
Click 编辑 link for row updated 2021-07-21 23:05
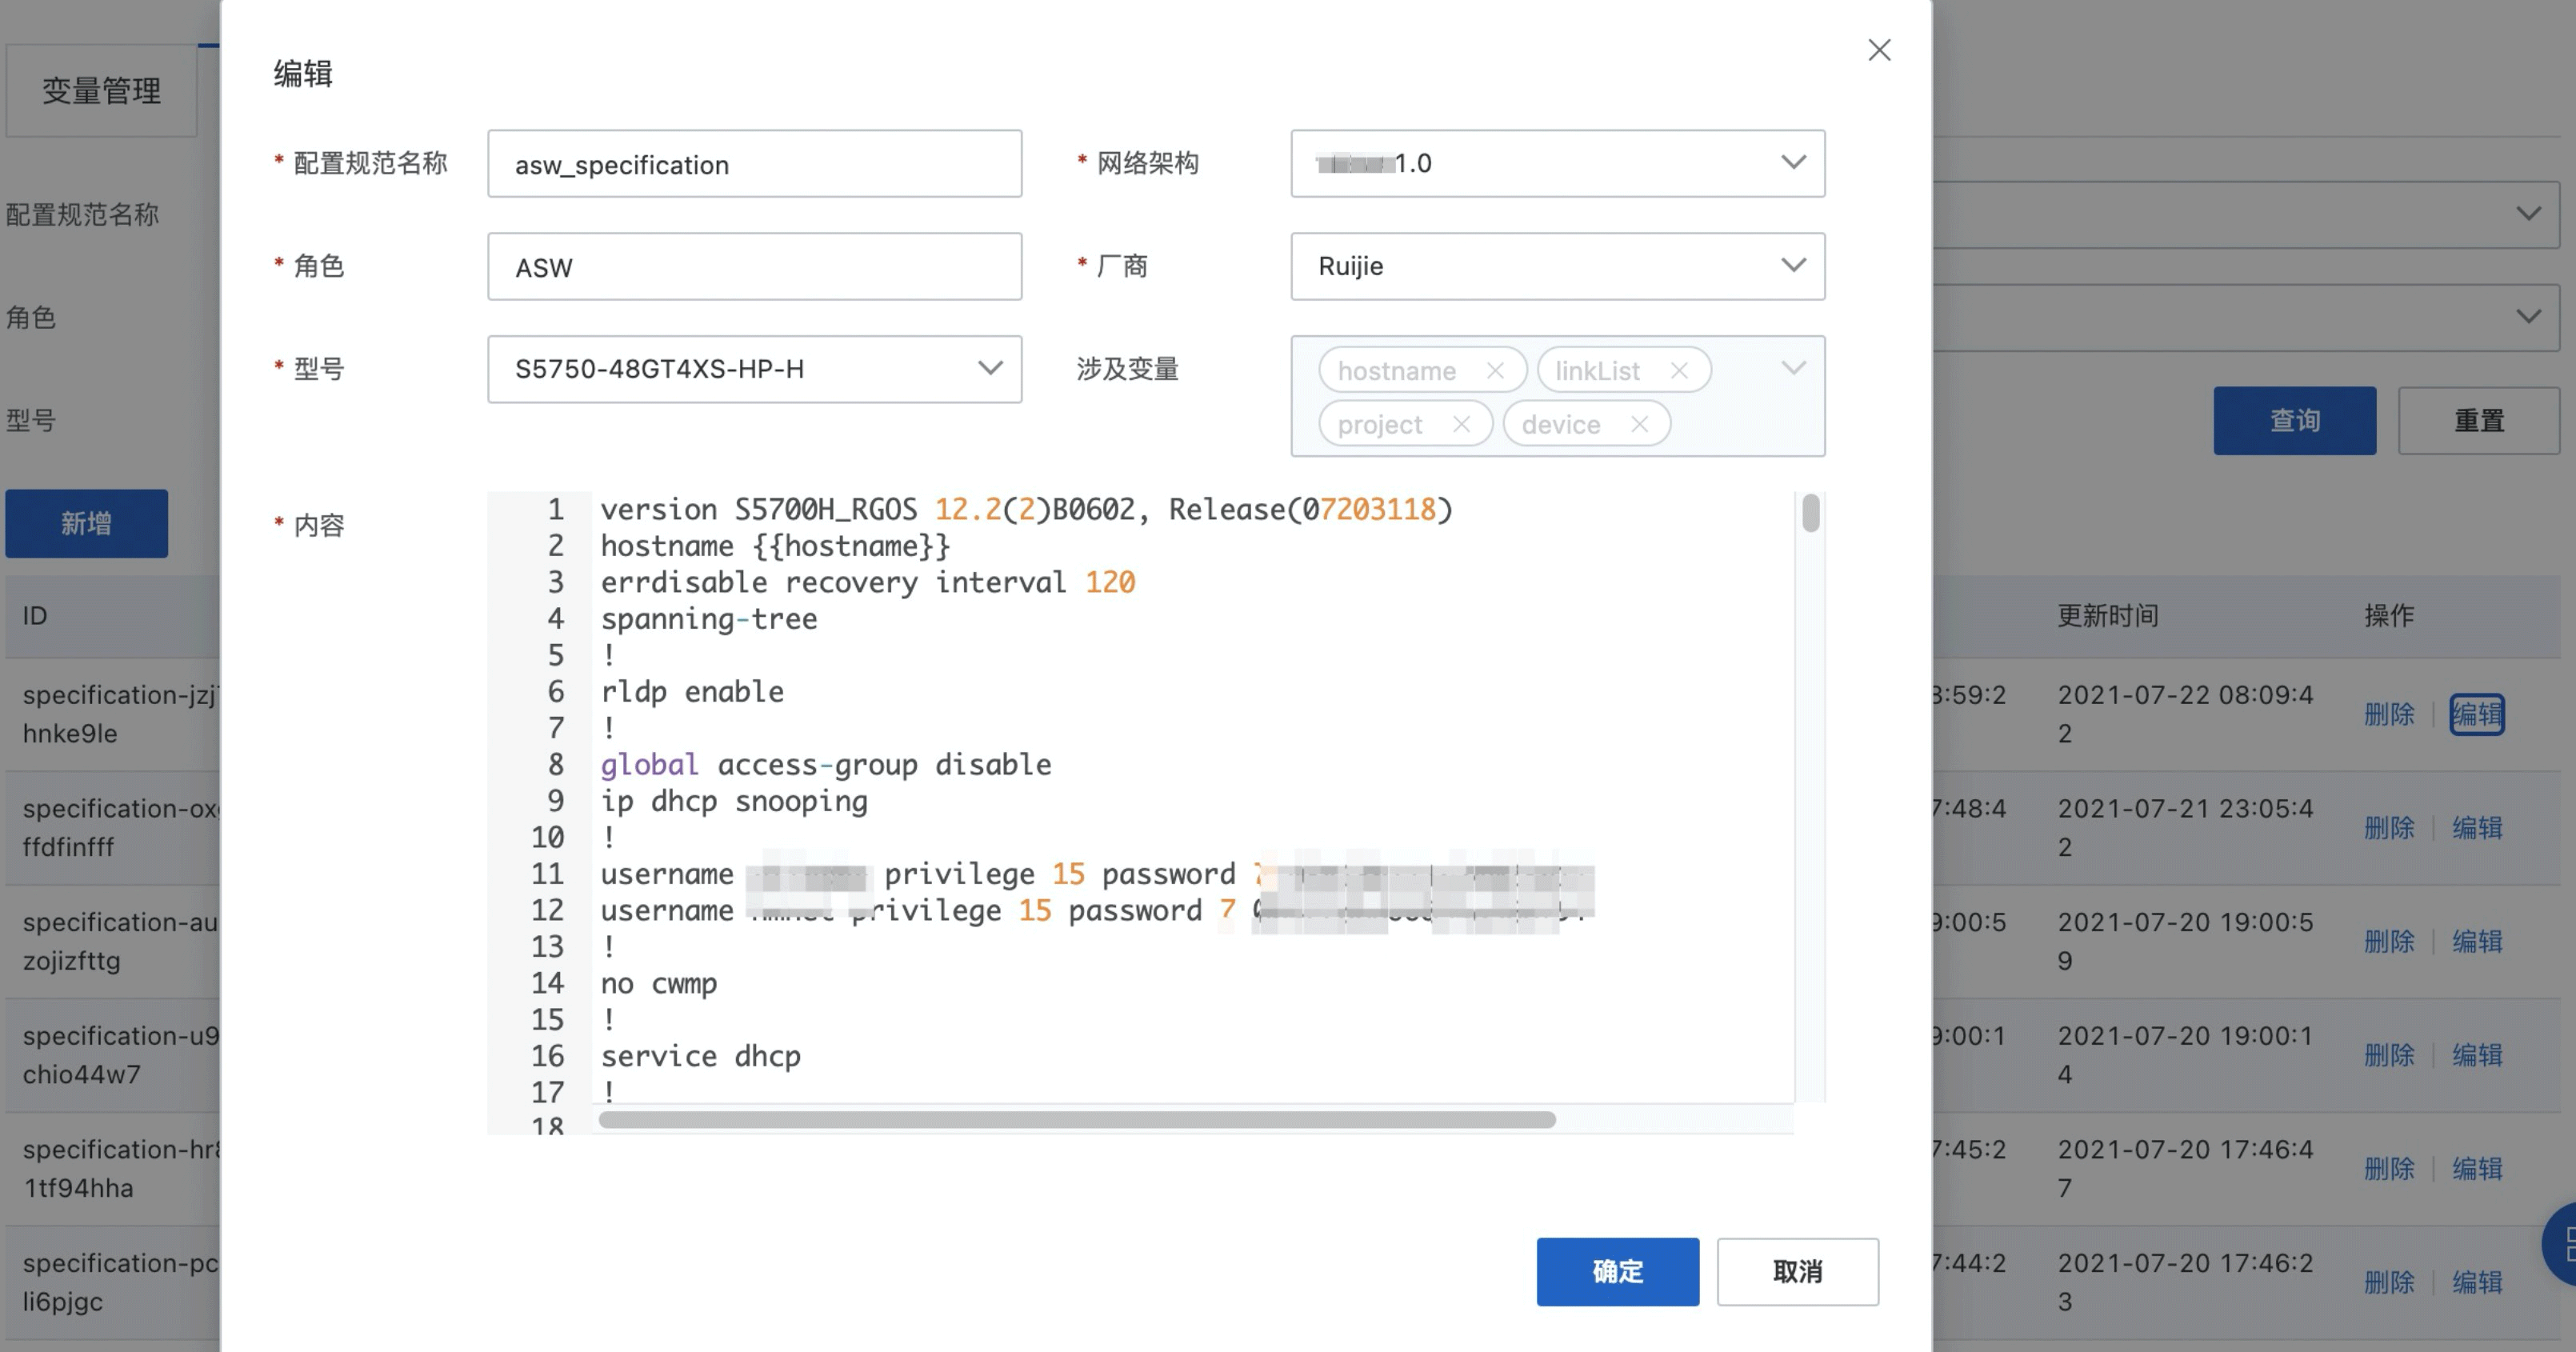2477,828
